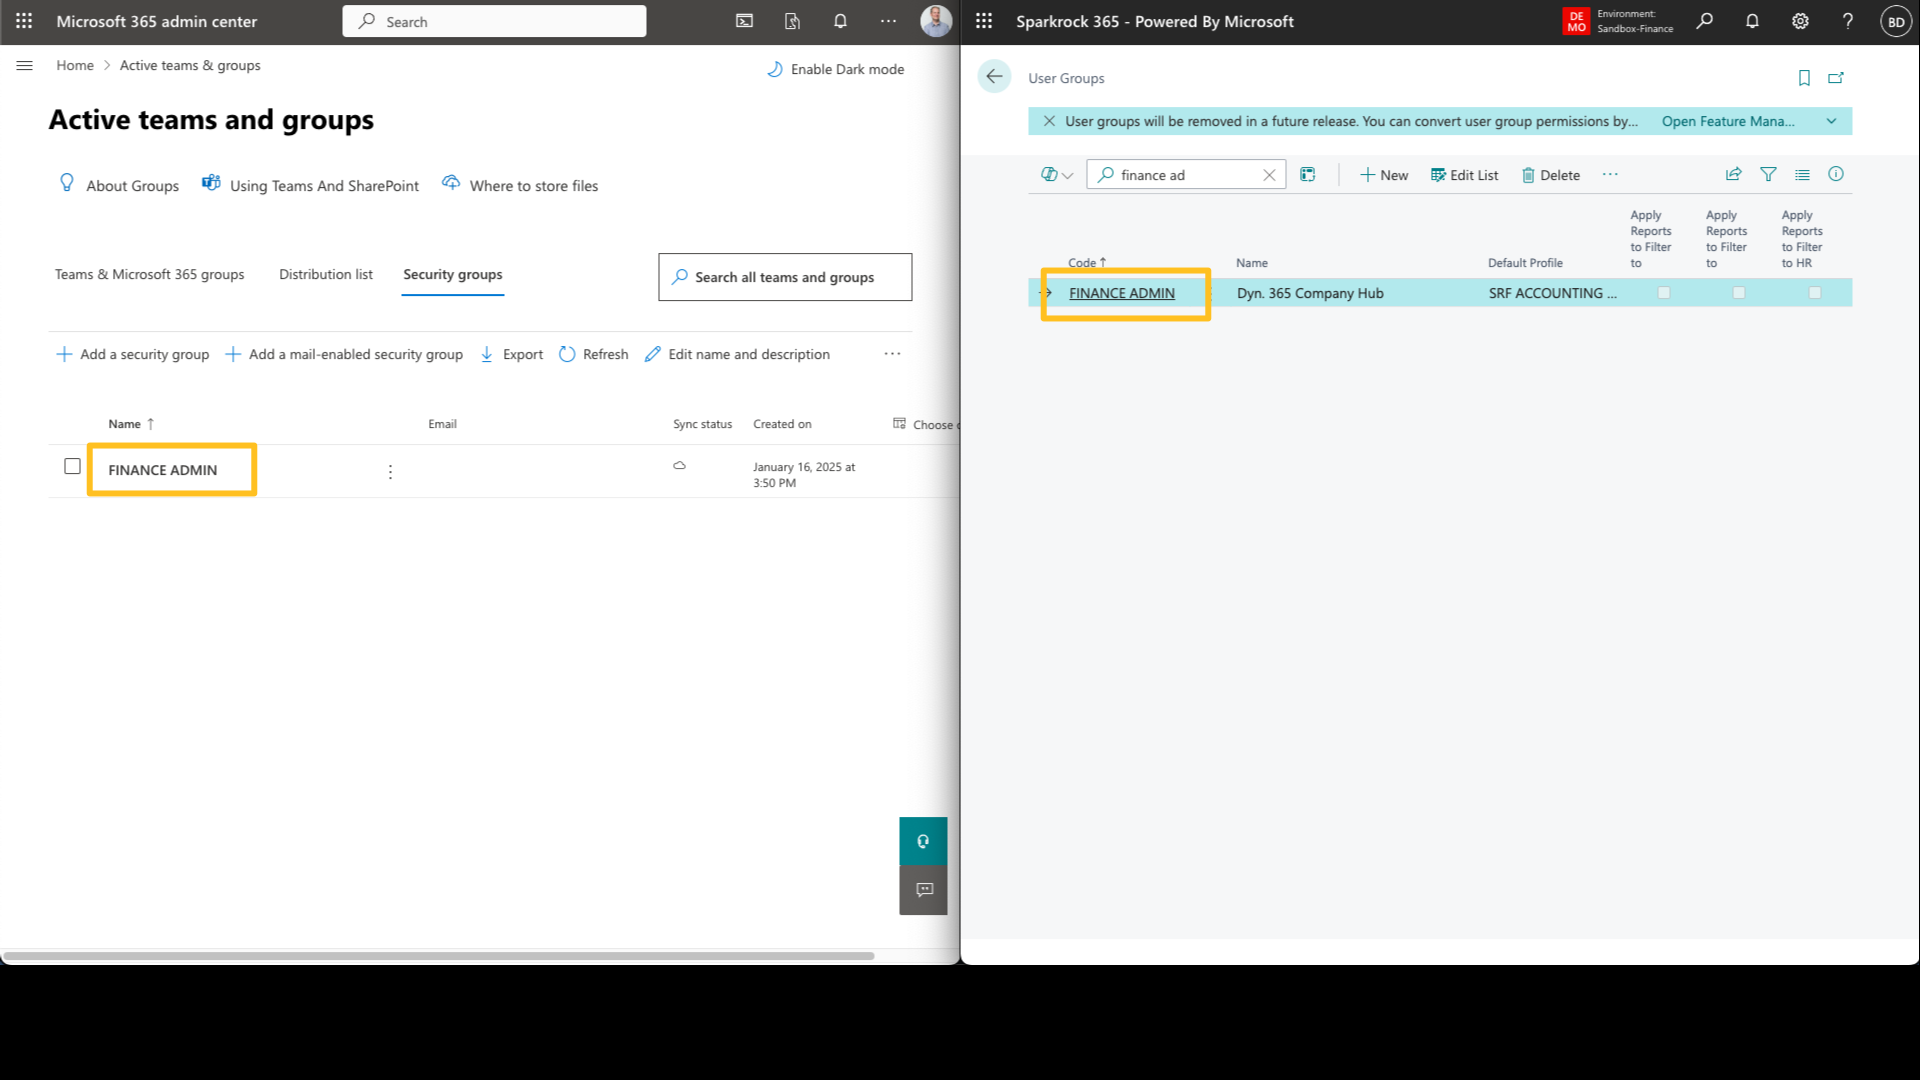Open page in new window icon
1920x1080 pixels.
point(1836,78)
